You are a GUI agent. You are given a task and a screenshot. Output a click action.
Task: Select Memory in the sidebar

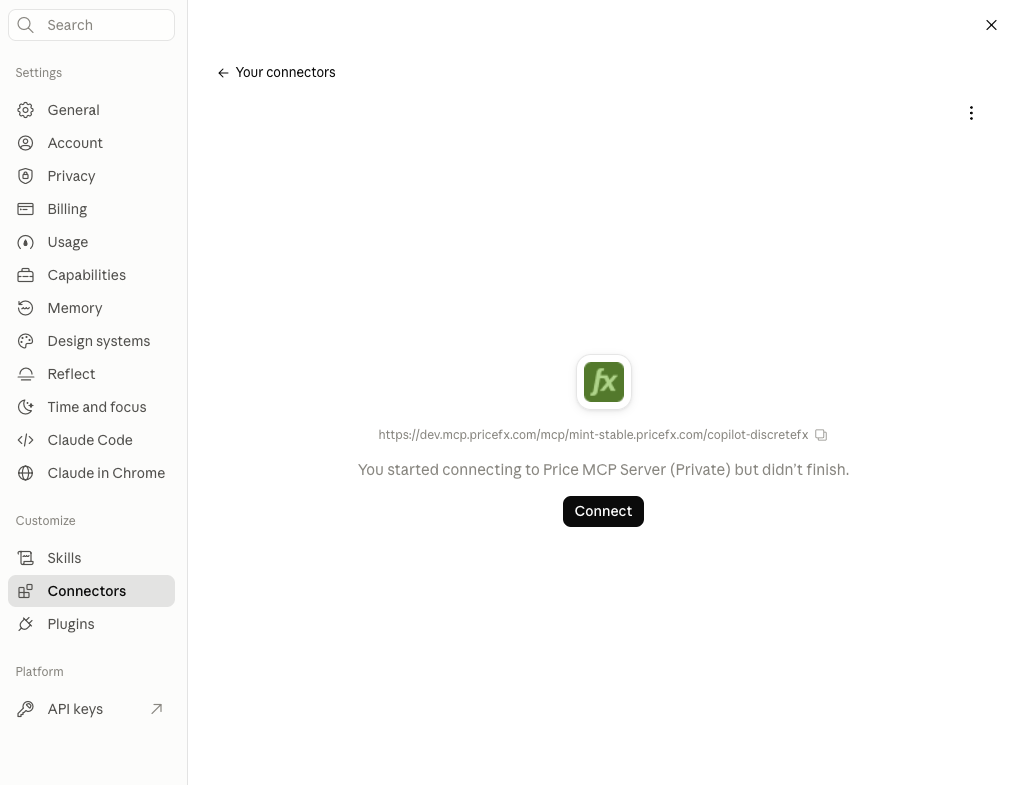91,308
